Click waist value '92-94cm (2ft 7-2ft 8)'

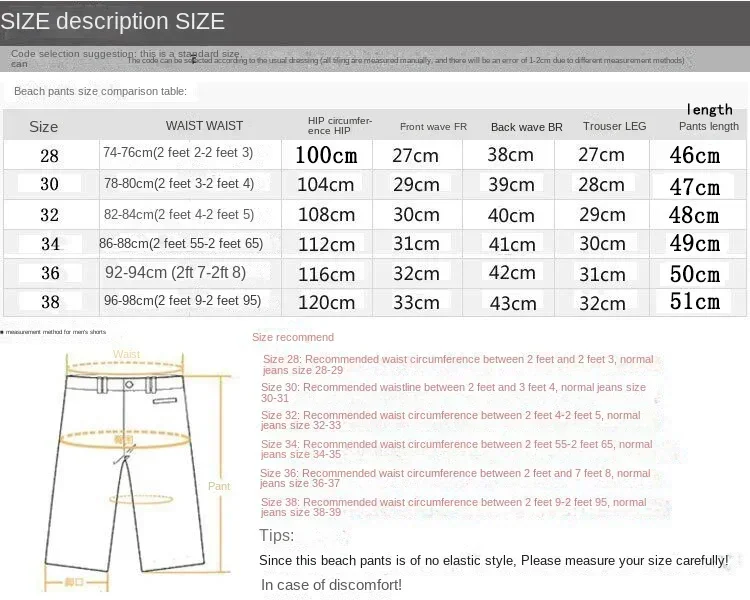pyautogui.click(x=175, y=272)
